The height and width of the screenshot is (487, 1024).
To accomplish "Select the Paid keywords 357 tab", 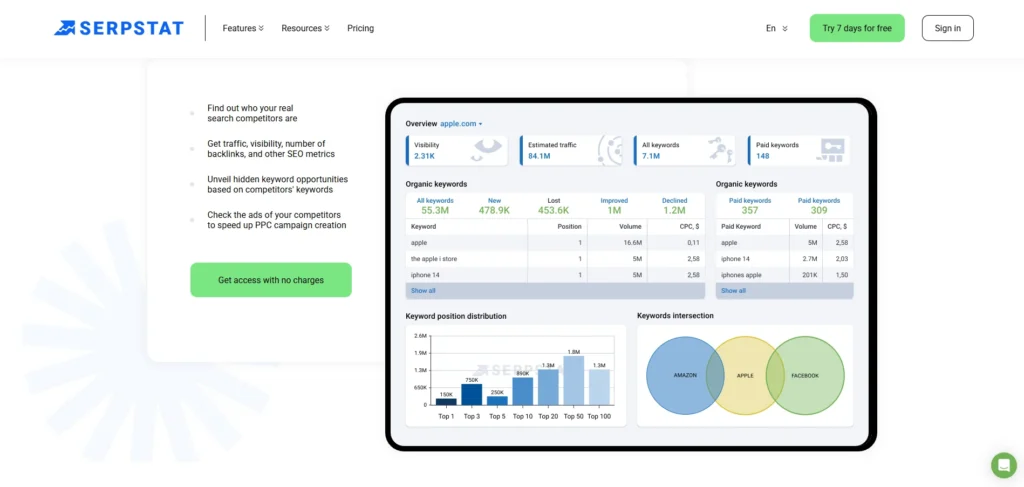I will pyautogui.click(x=750, y=206).
